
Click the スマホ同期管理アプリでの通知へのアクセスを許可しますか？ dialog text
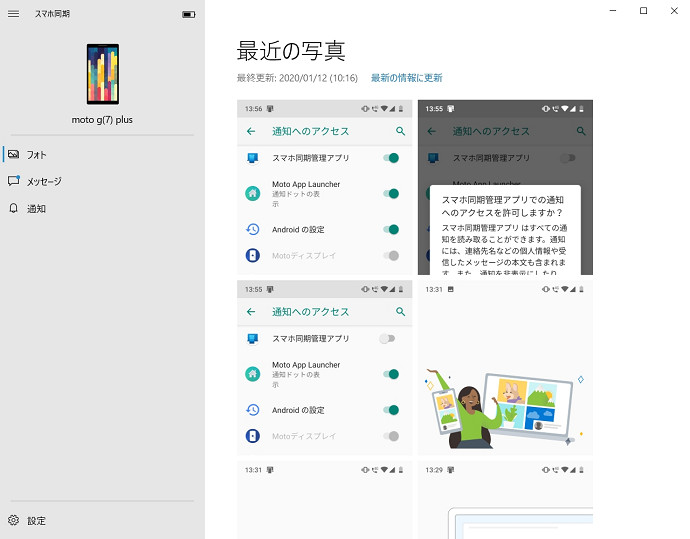click(x=503, y=206)
